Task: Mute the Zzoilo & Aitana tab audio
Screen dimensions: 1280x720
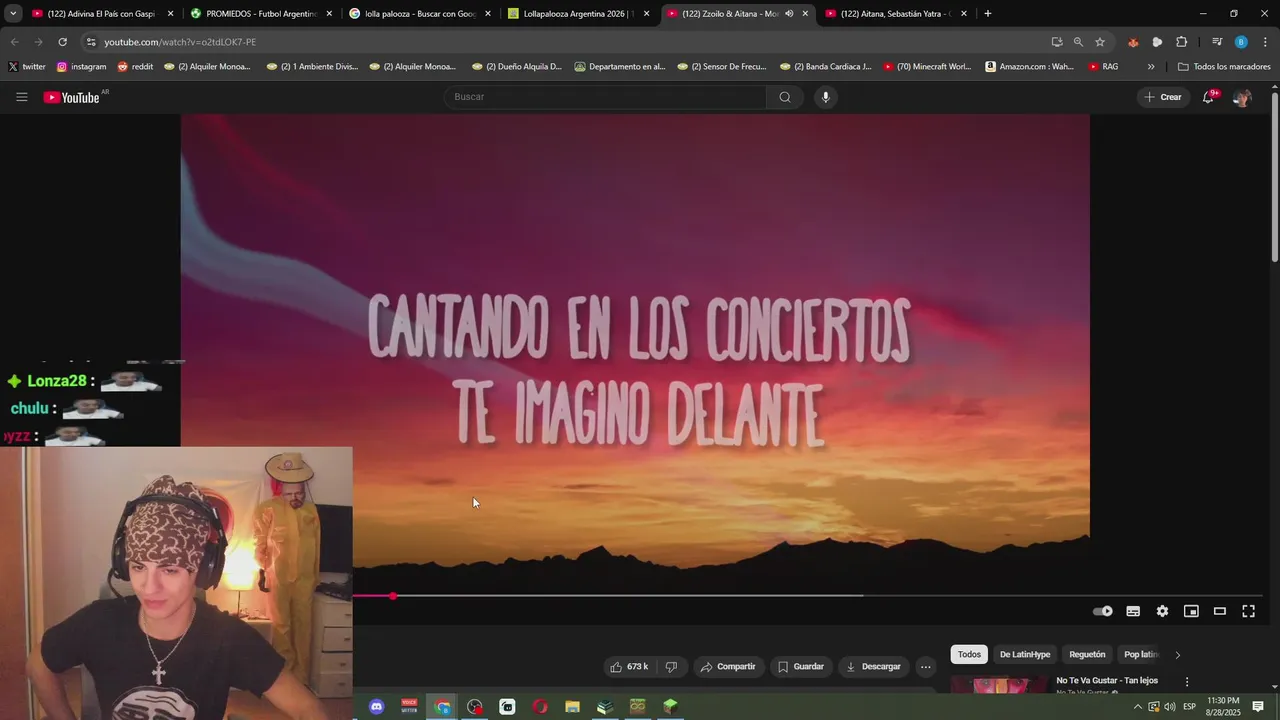Action: coord(789,14)
